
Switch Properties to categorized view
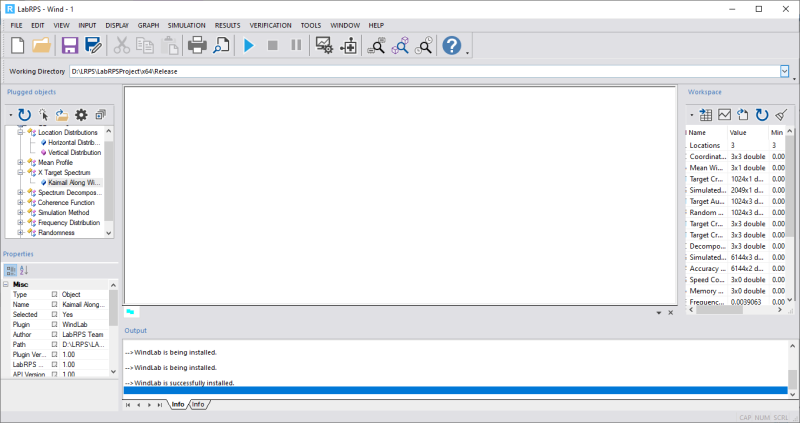(x=11, y=270)
